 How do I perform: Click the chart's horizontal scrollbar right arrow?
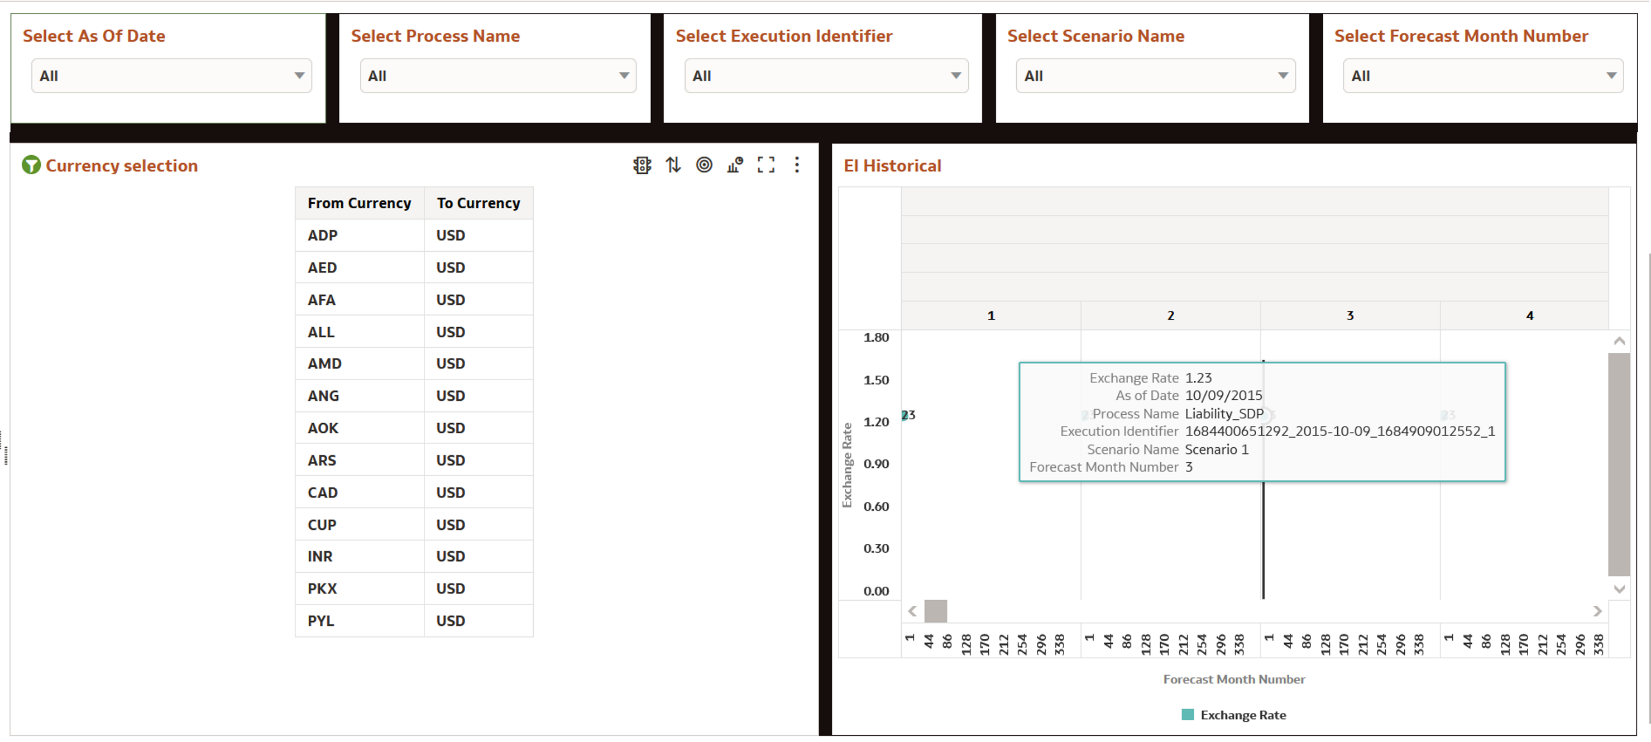1597,611
